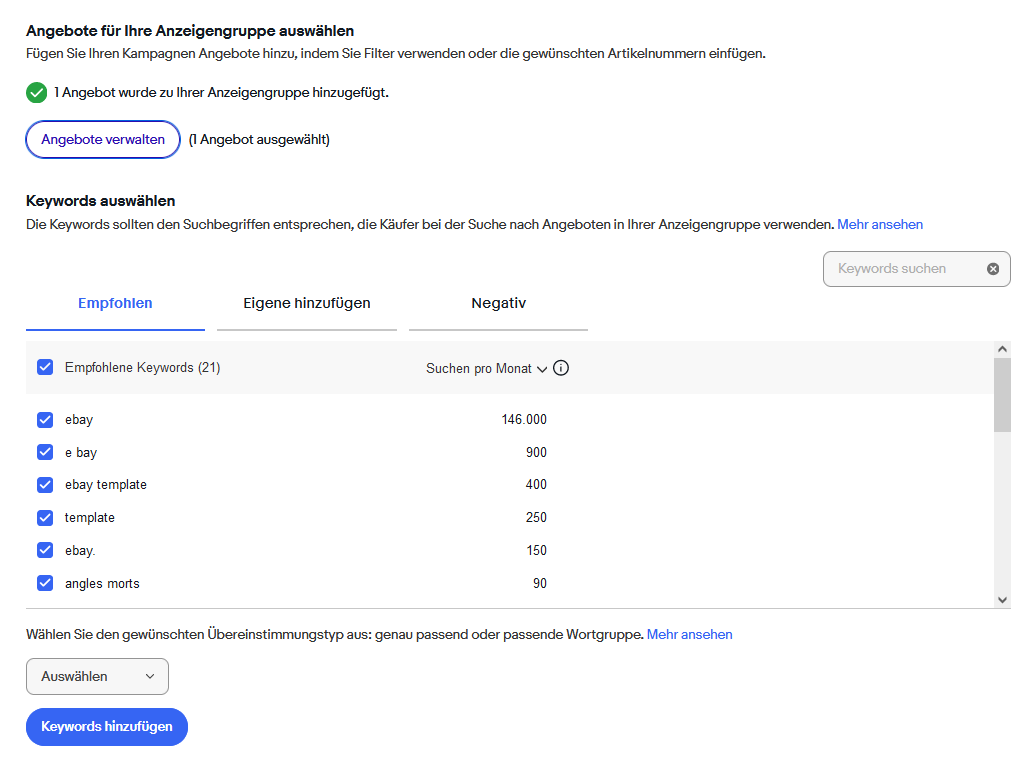
Task: Click the keyword list scrollbar thumb
Action: 1003,394
